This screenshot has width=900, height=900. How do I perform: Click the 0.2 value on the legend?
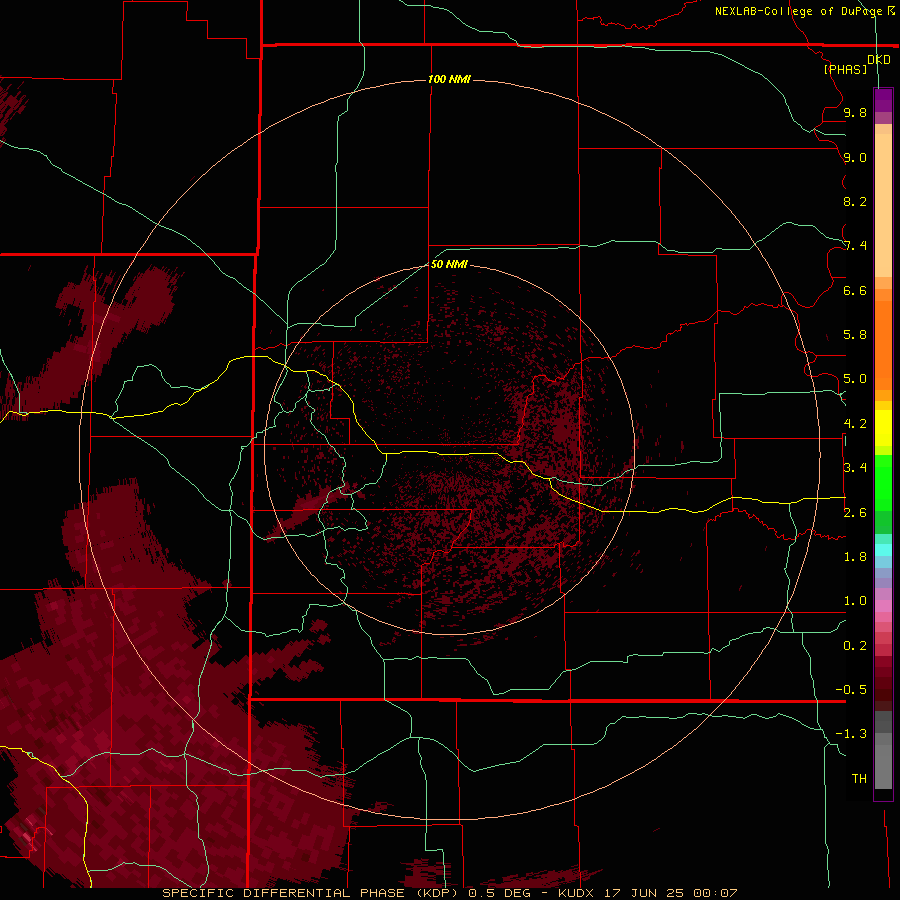[855, 646]
